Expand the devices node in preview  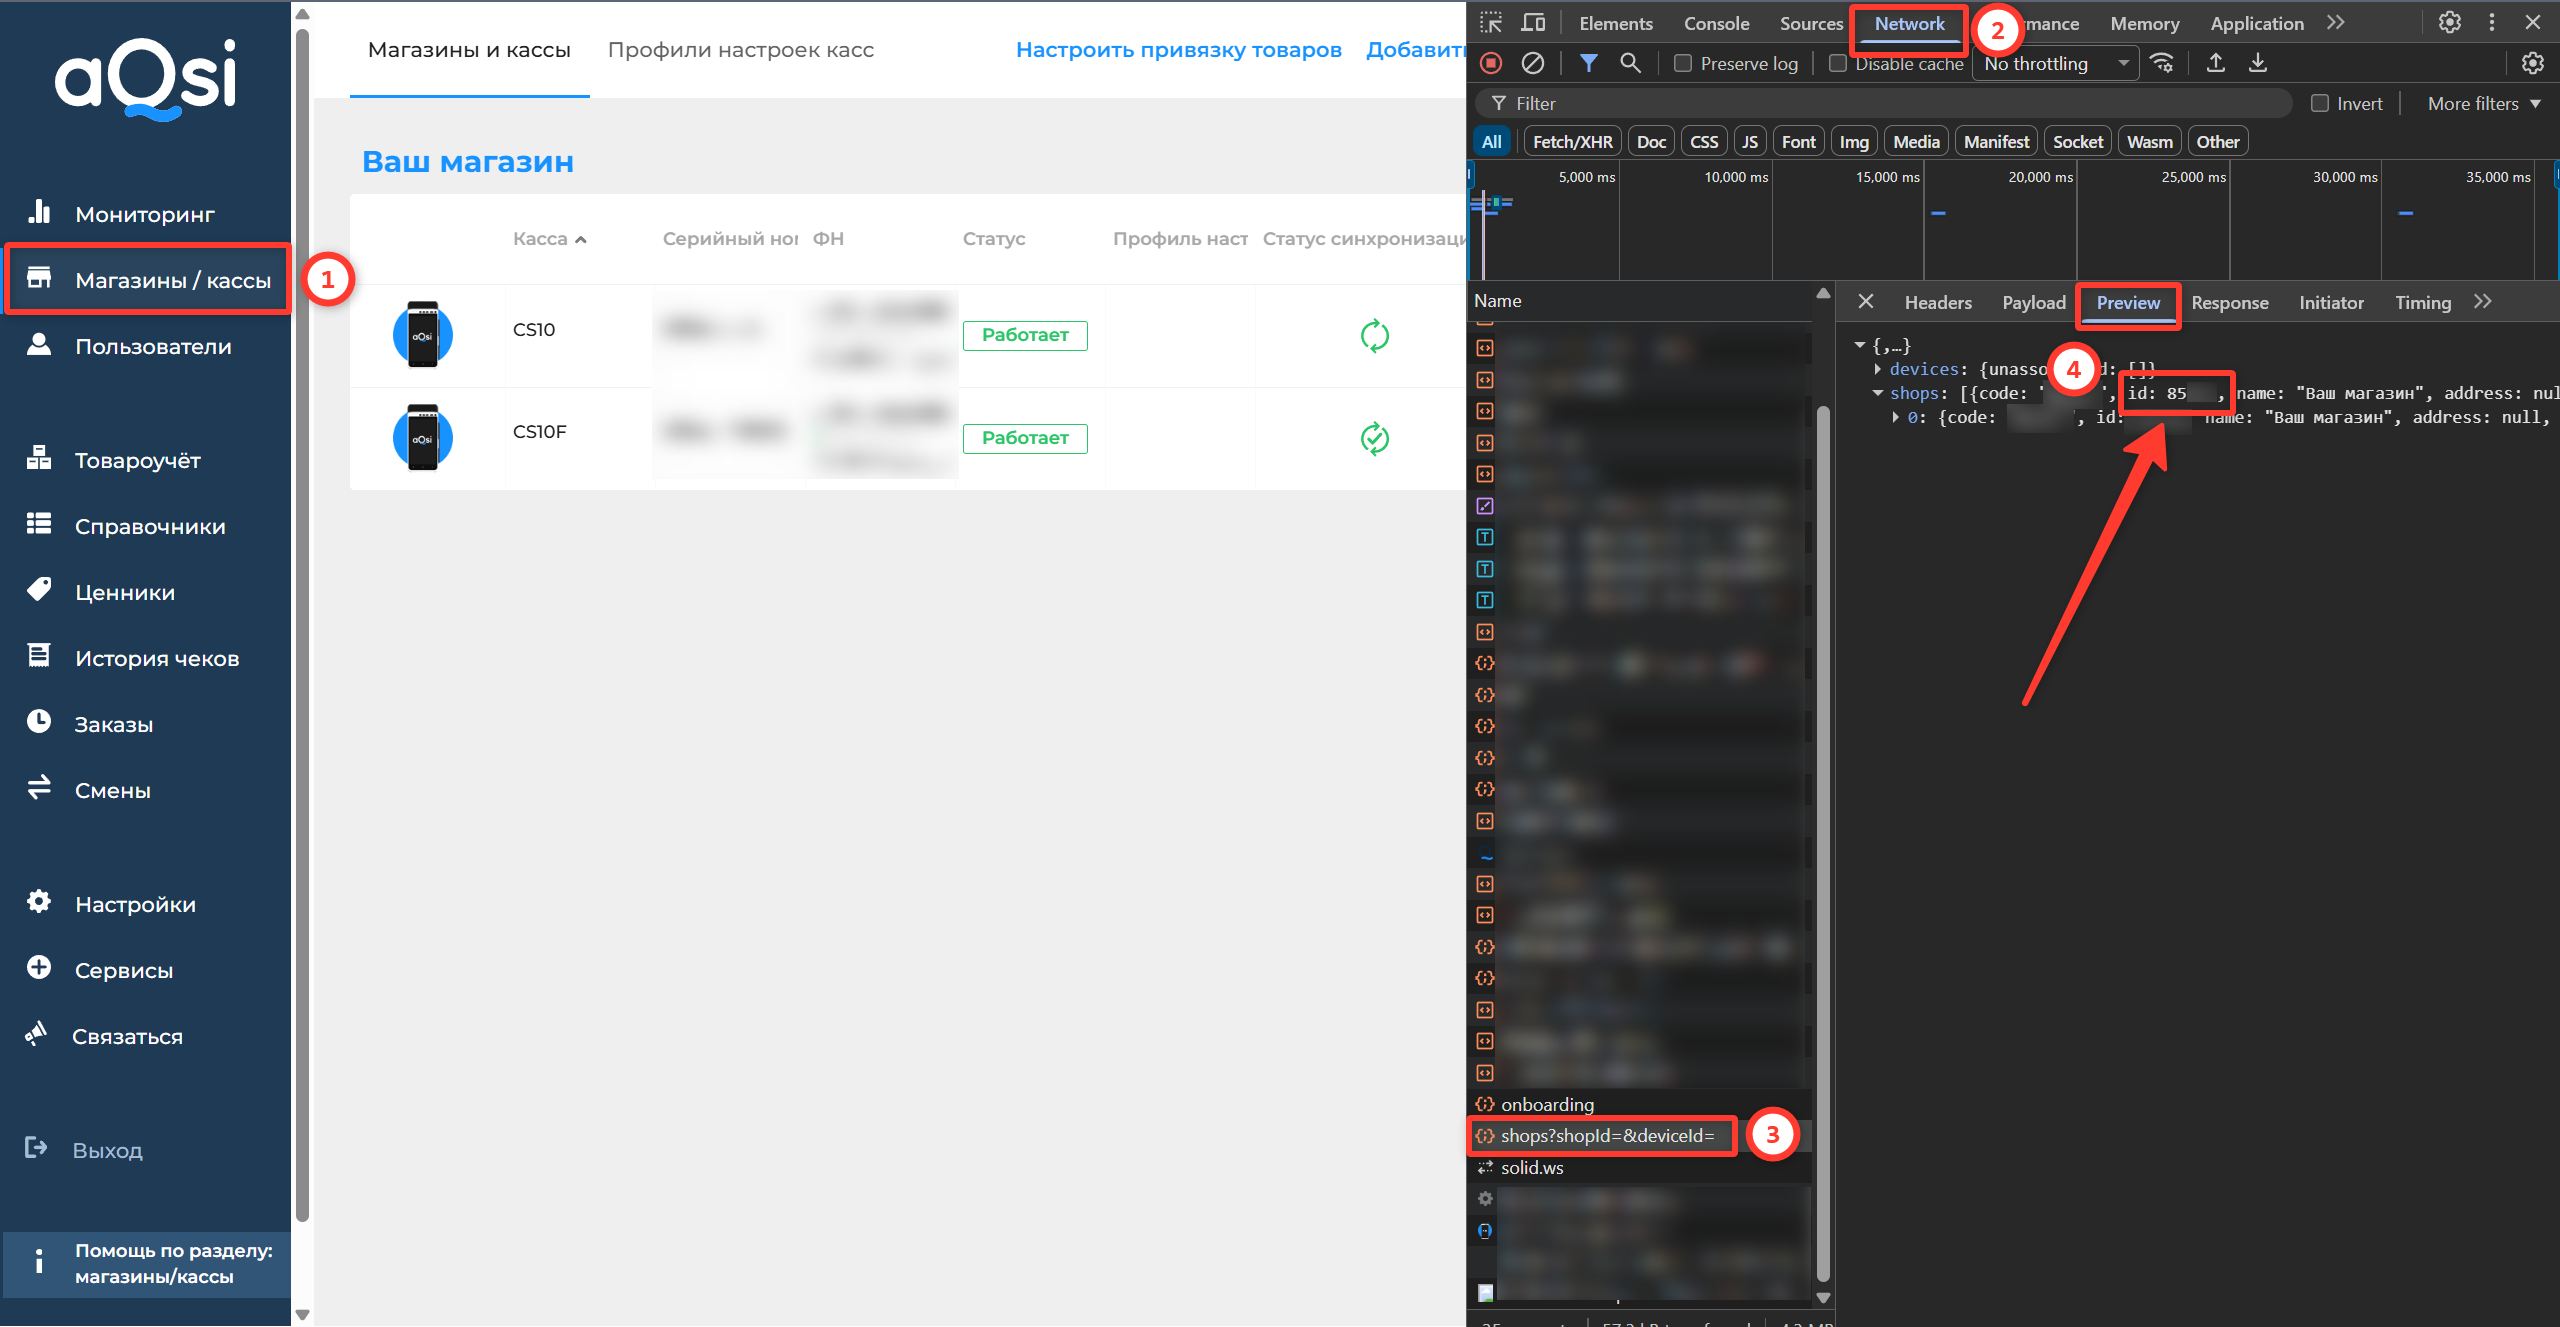pyautogui.click(x=1878, y=369)
